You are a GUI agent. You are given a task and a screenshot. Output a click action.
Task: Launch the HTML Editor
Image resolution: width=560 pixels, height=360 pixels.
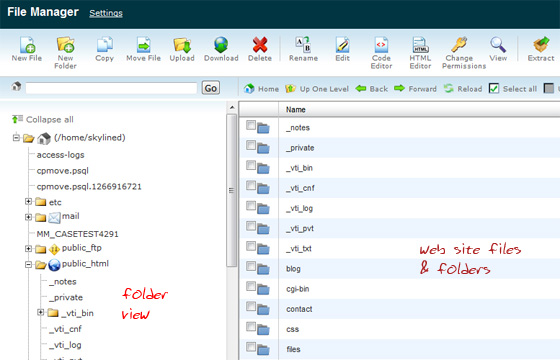point(420,45)
